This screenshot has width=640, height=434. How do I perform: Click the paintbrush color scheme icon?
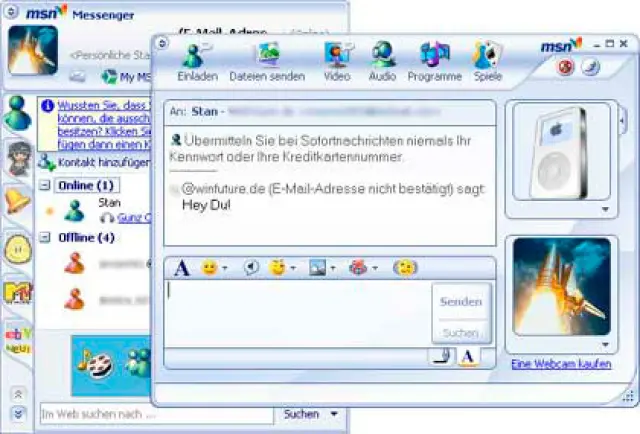tap(591, 67)
